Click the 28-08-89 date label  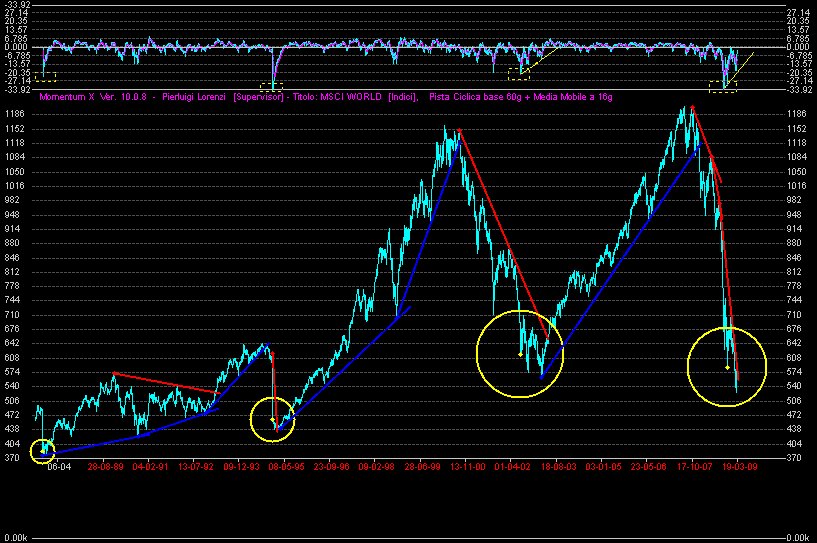point(105,466)
